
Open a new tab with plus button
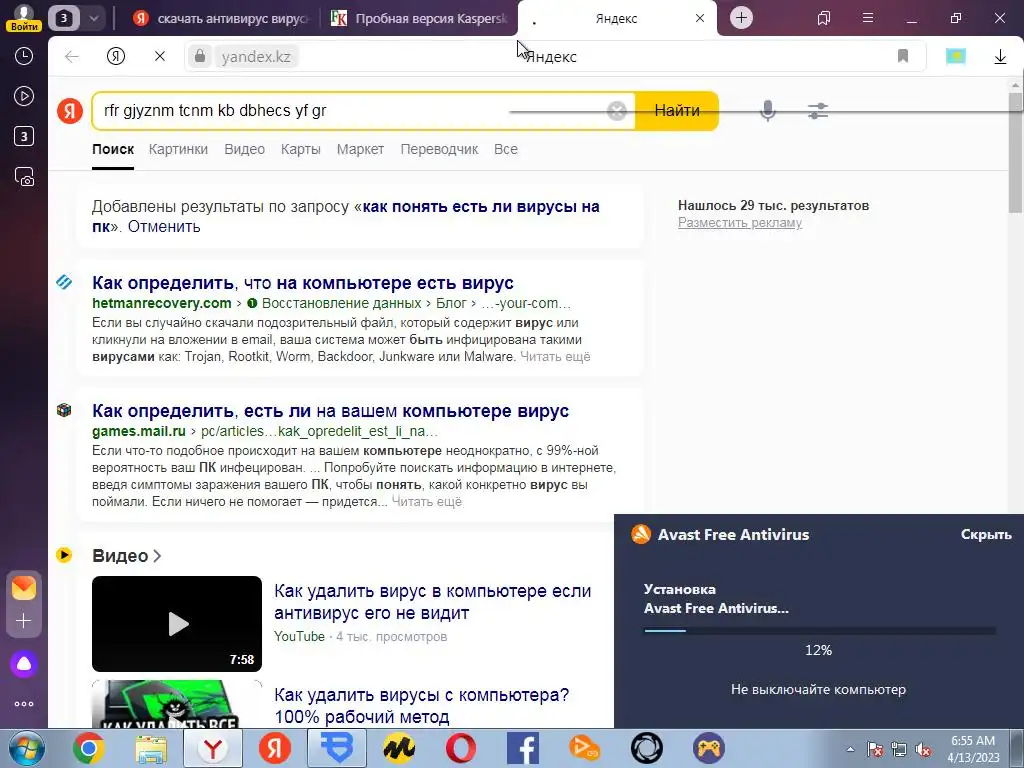tap(741, 18)
